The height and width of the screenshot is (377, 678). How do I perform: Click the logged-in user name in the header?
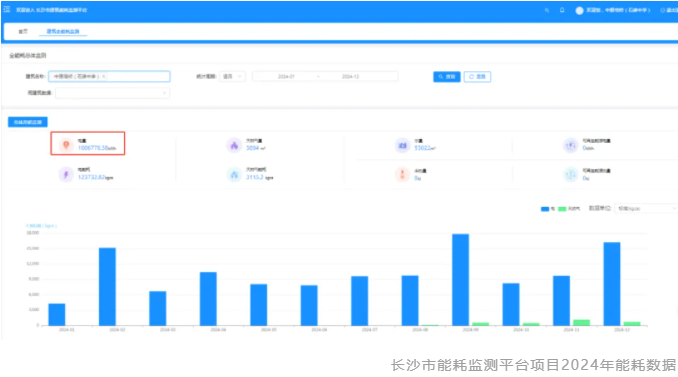[618, 10]
